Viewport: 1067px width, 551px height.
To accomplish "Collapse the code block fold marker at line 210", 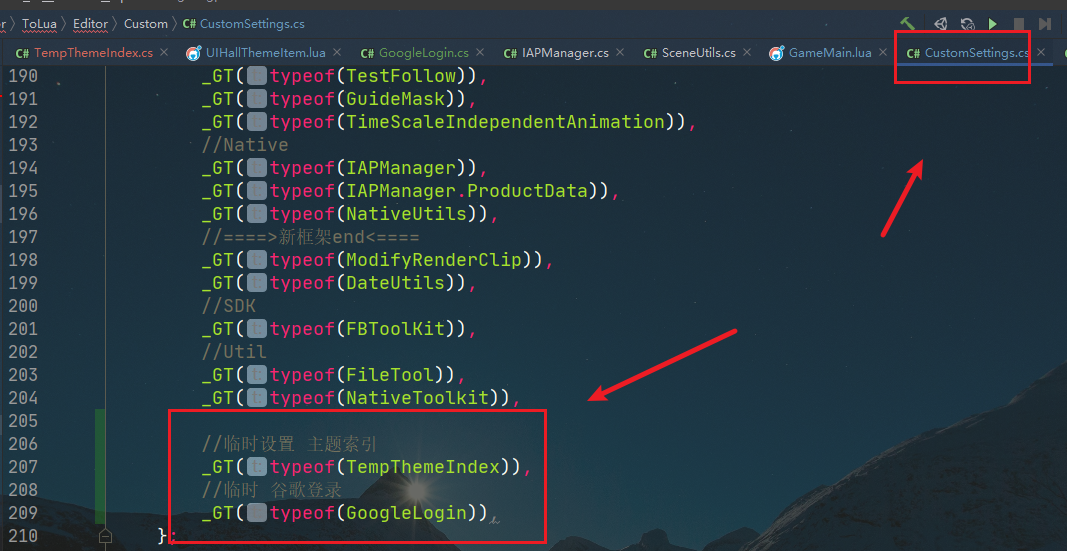I will 105,536.
